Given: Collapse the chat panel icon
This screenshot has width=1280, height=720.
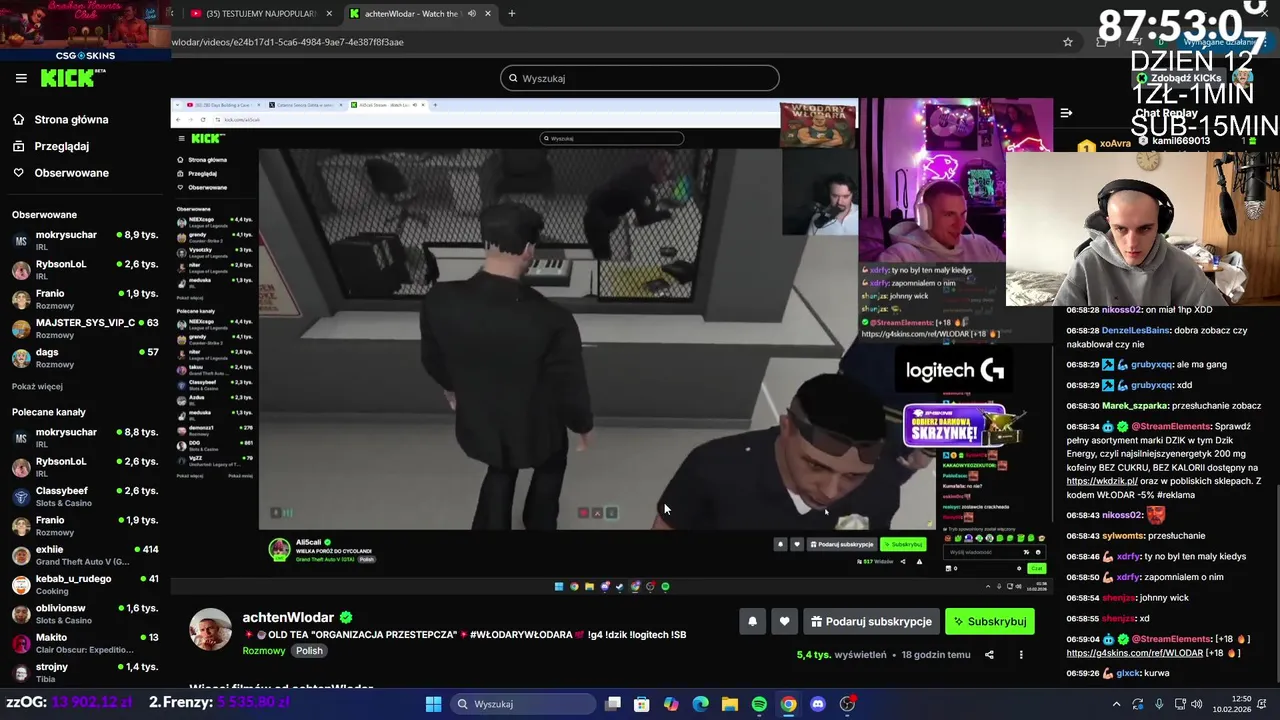Looking at the screenshot, I should [1066, 113].
